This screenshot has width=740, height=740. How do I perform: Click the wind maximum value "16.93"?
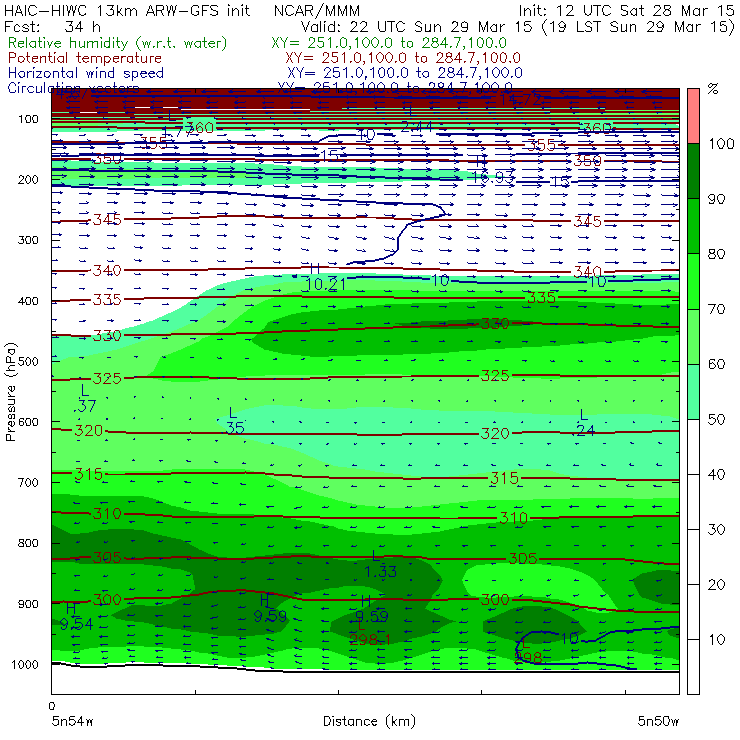[x=493, y=177]
